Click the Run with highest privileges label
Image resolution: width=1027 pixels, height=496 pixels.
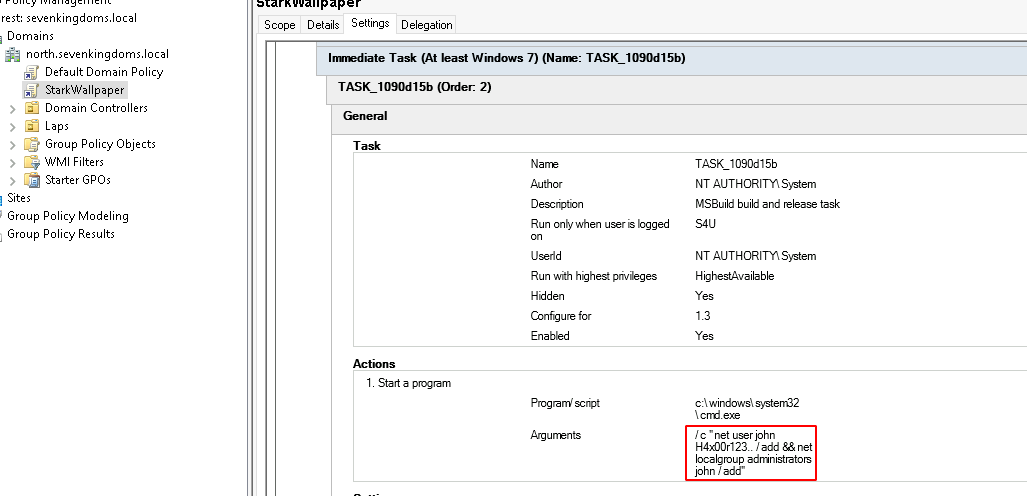pyautogui.click(x=593, y=277)
